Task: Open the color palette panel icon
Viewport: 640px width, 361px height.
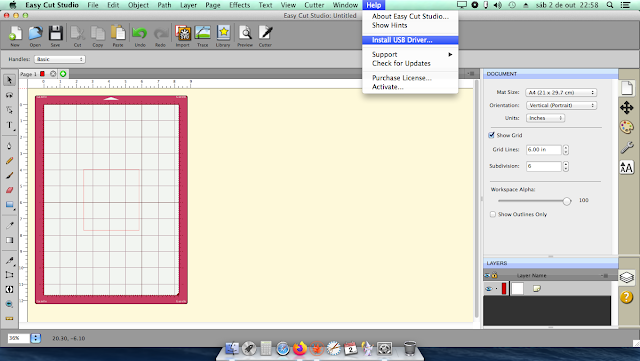Action: [627, 127]
